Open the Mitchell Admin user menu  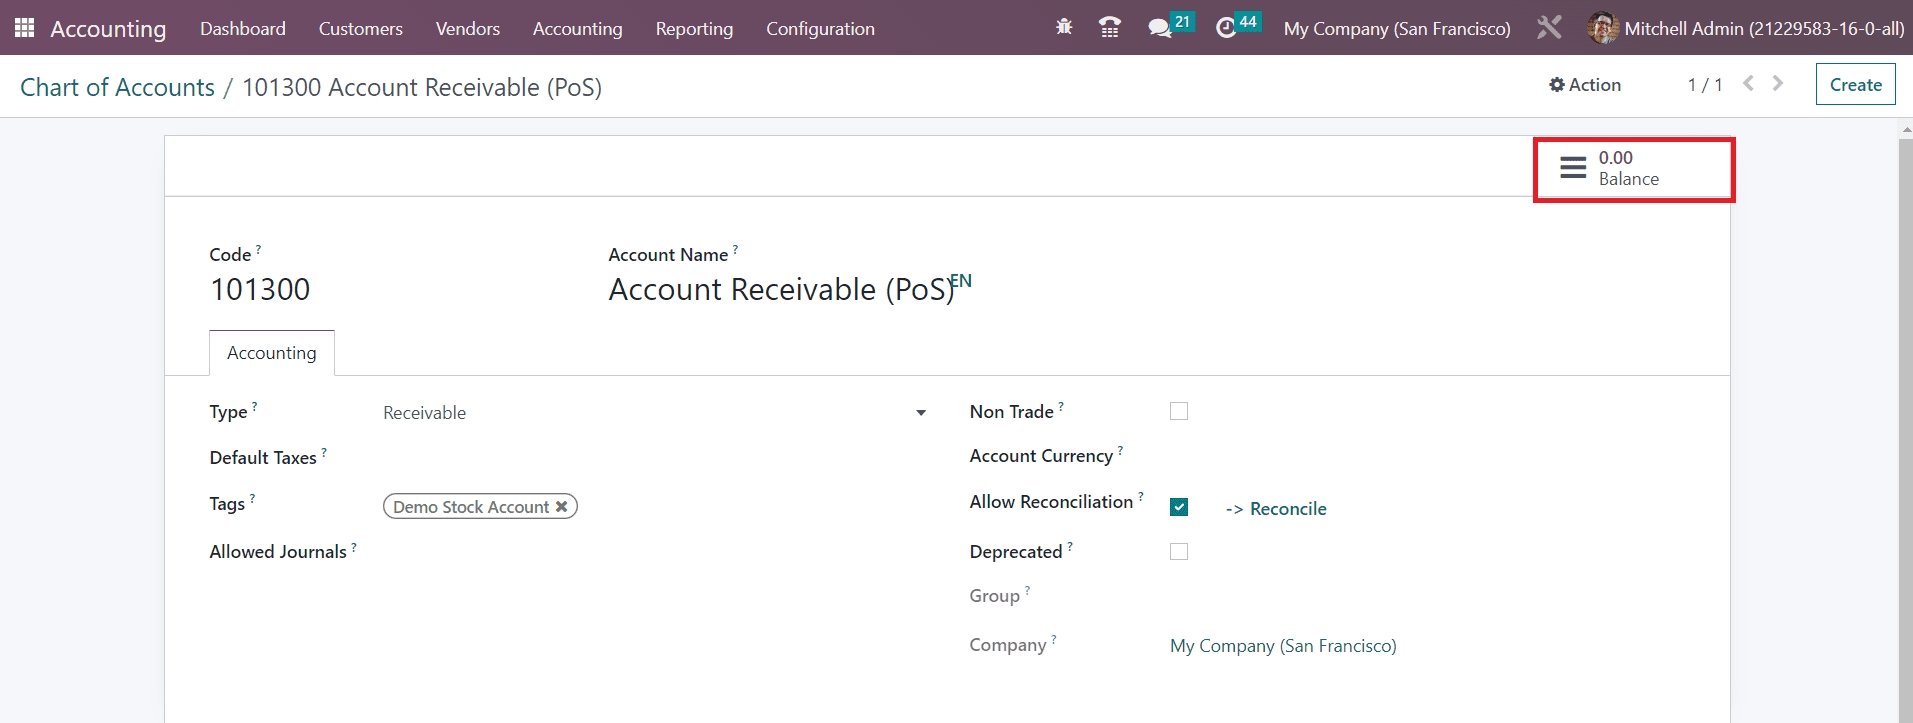tap(1746, 28)
